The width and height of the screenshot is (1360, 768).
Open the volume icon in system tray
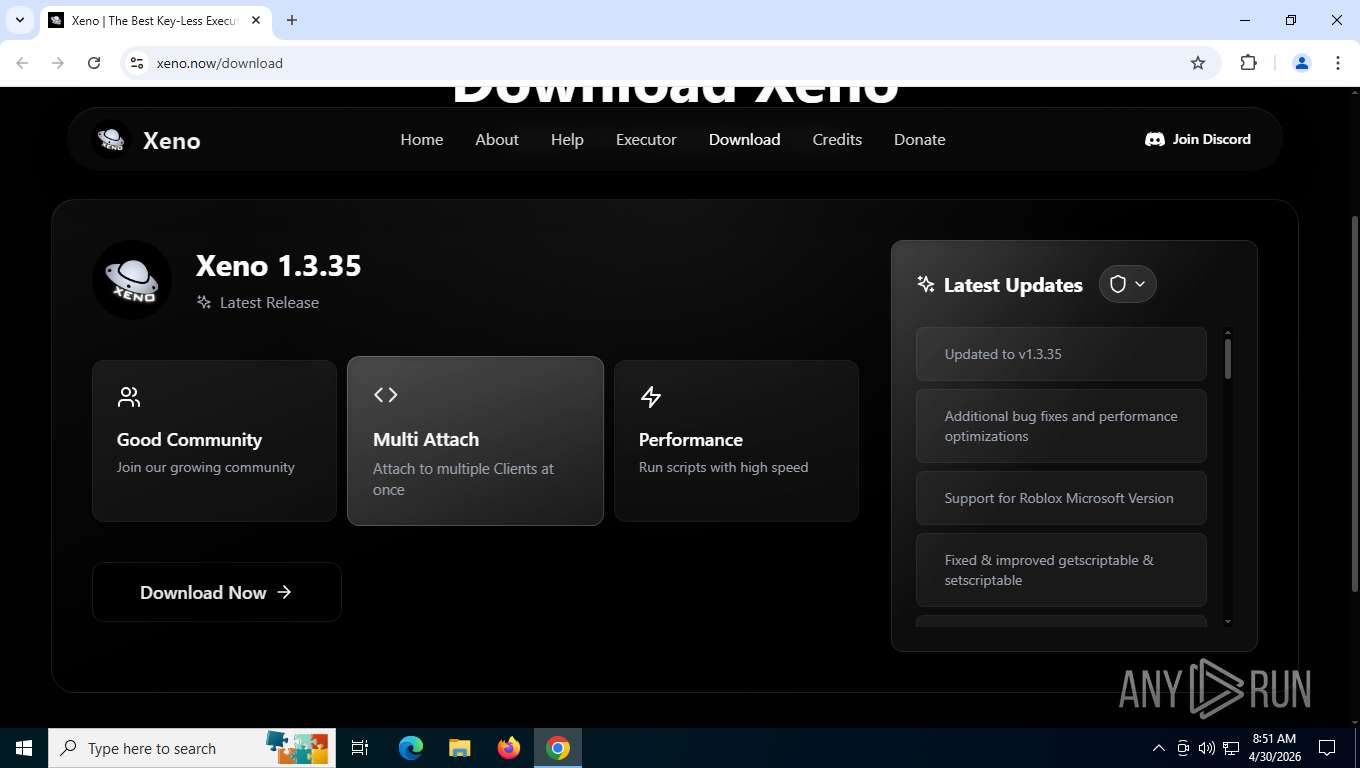coord(1206,748)
